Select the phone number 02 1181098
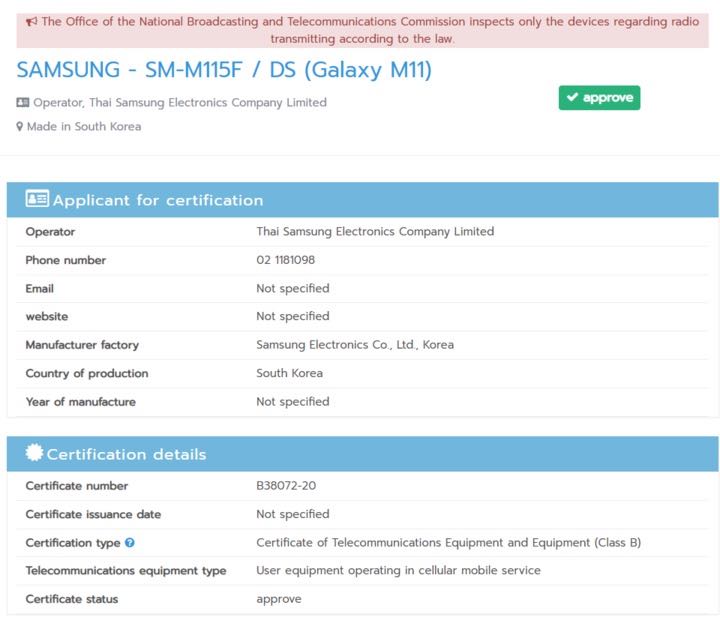This screenshot has height=629, width=720. [286, 260]
